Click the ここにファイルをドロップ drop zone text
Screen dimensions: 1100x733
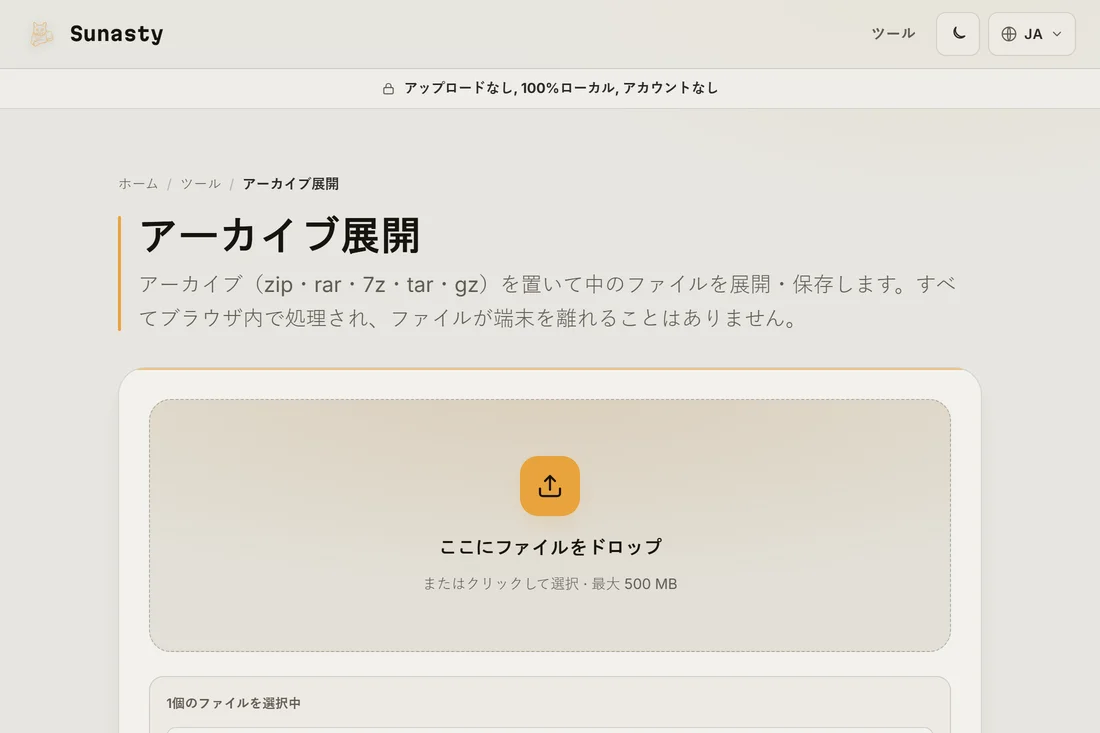(550, 547)
